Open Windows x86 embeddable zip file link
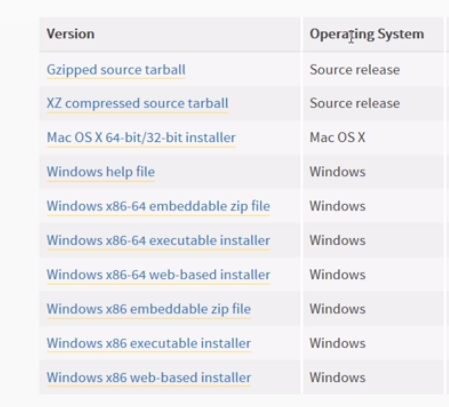Screen dimensions: 449x407 pos(149,309)
